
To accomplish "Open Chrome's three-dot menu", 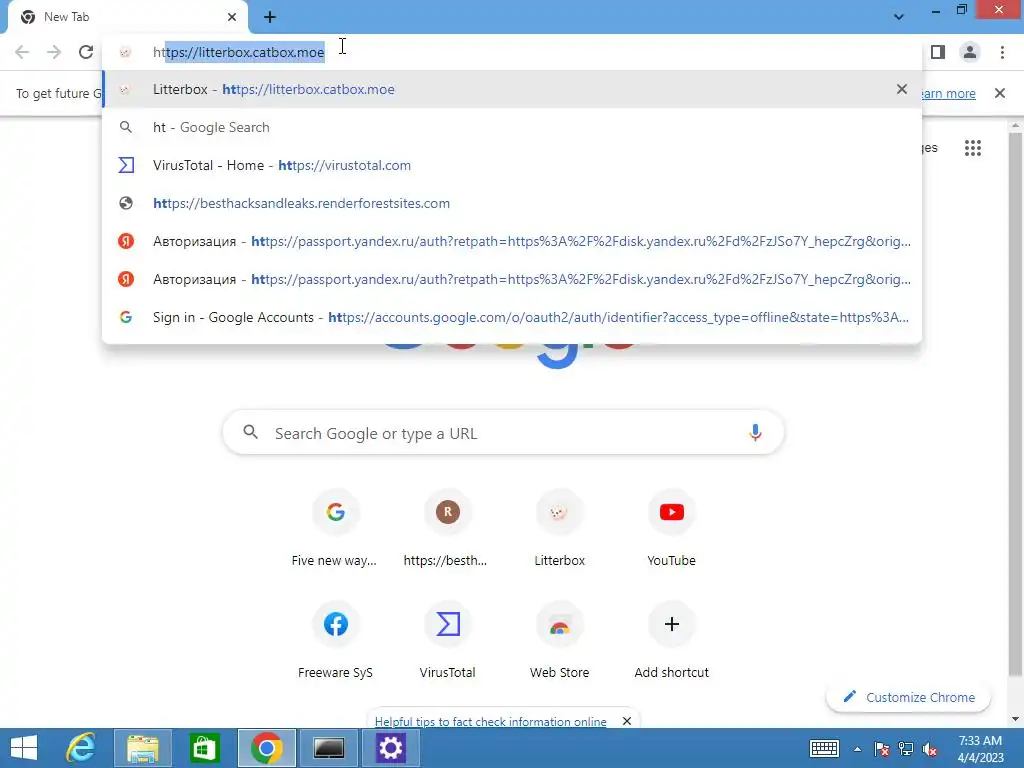I will pyautogui.click(x=1002, y=52).
